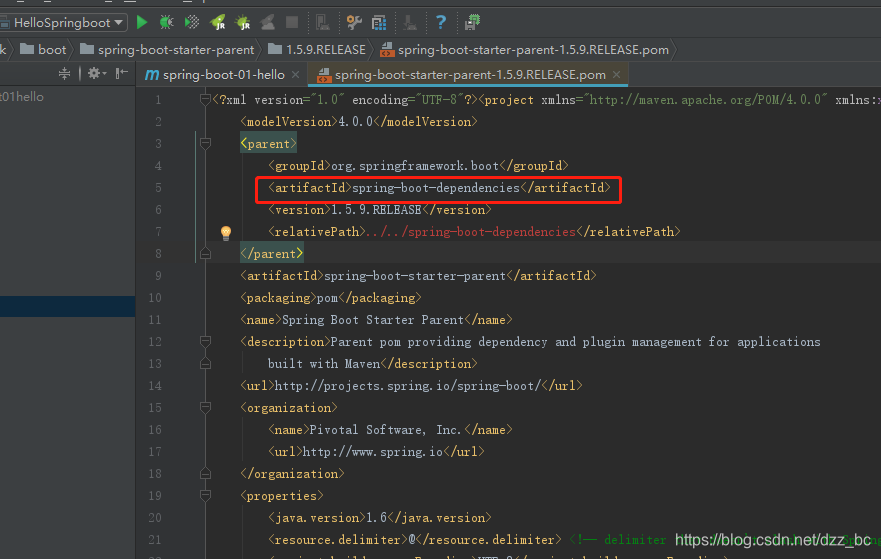
Task: Click the 1.5.9.RELEASE version text on line 6
Action: coord(376,210)
